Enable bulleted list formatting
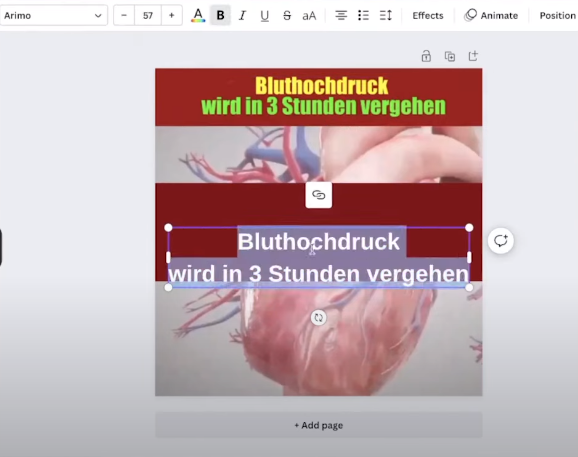 click(363, 15)
